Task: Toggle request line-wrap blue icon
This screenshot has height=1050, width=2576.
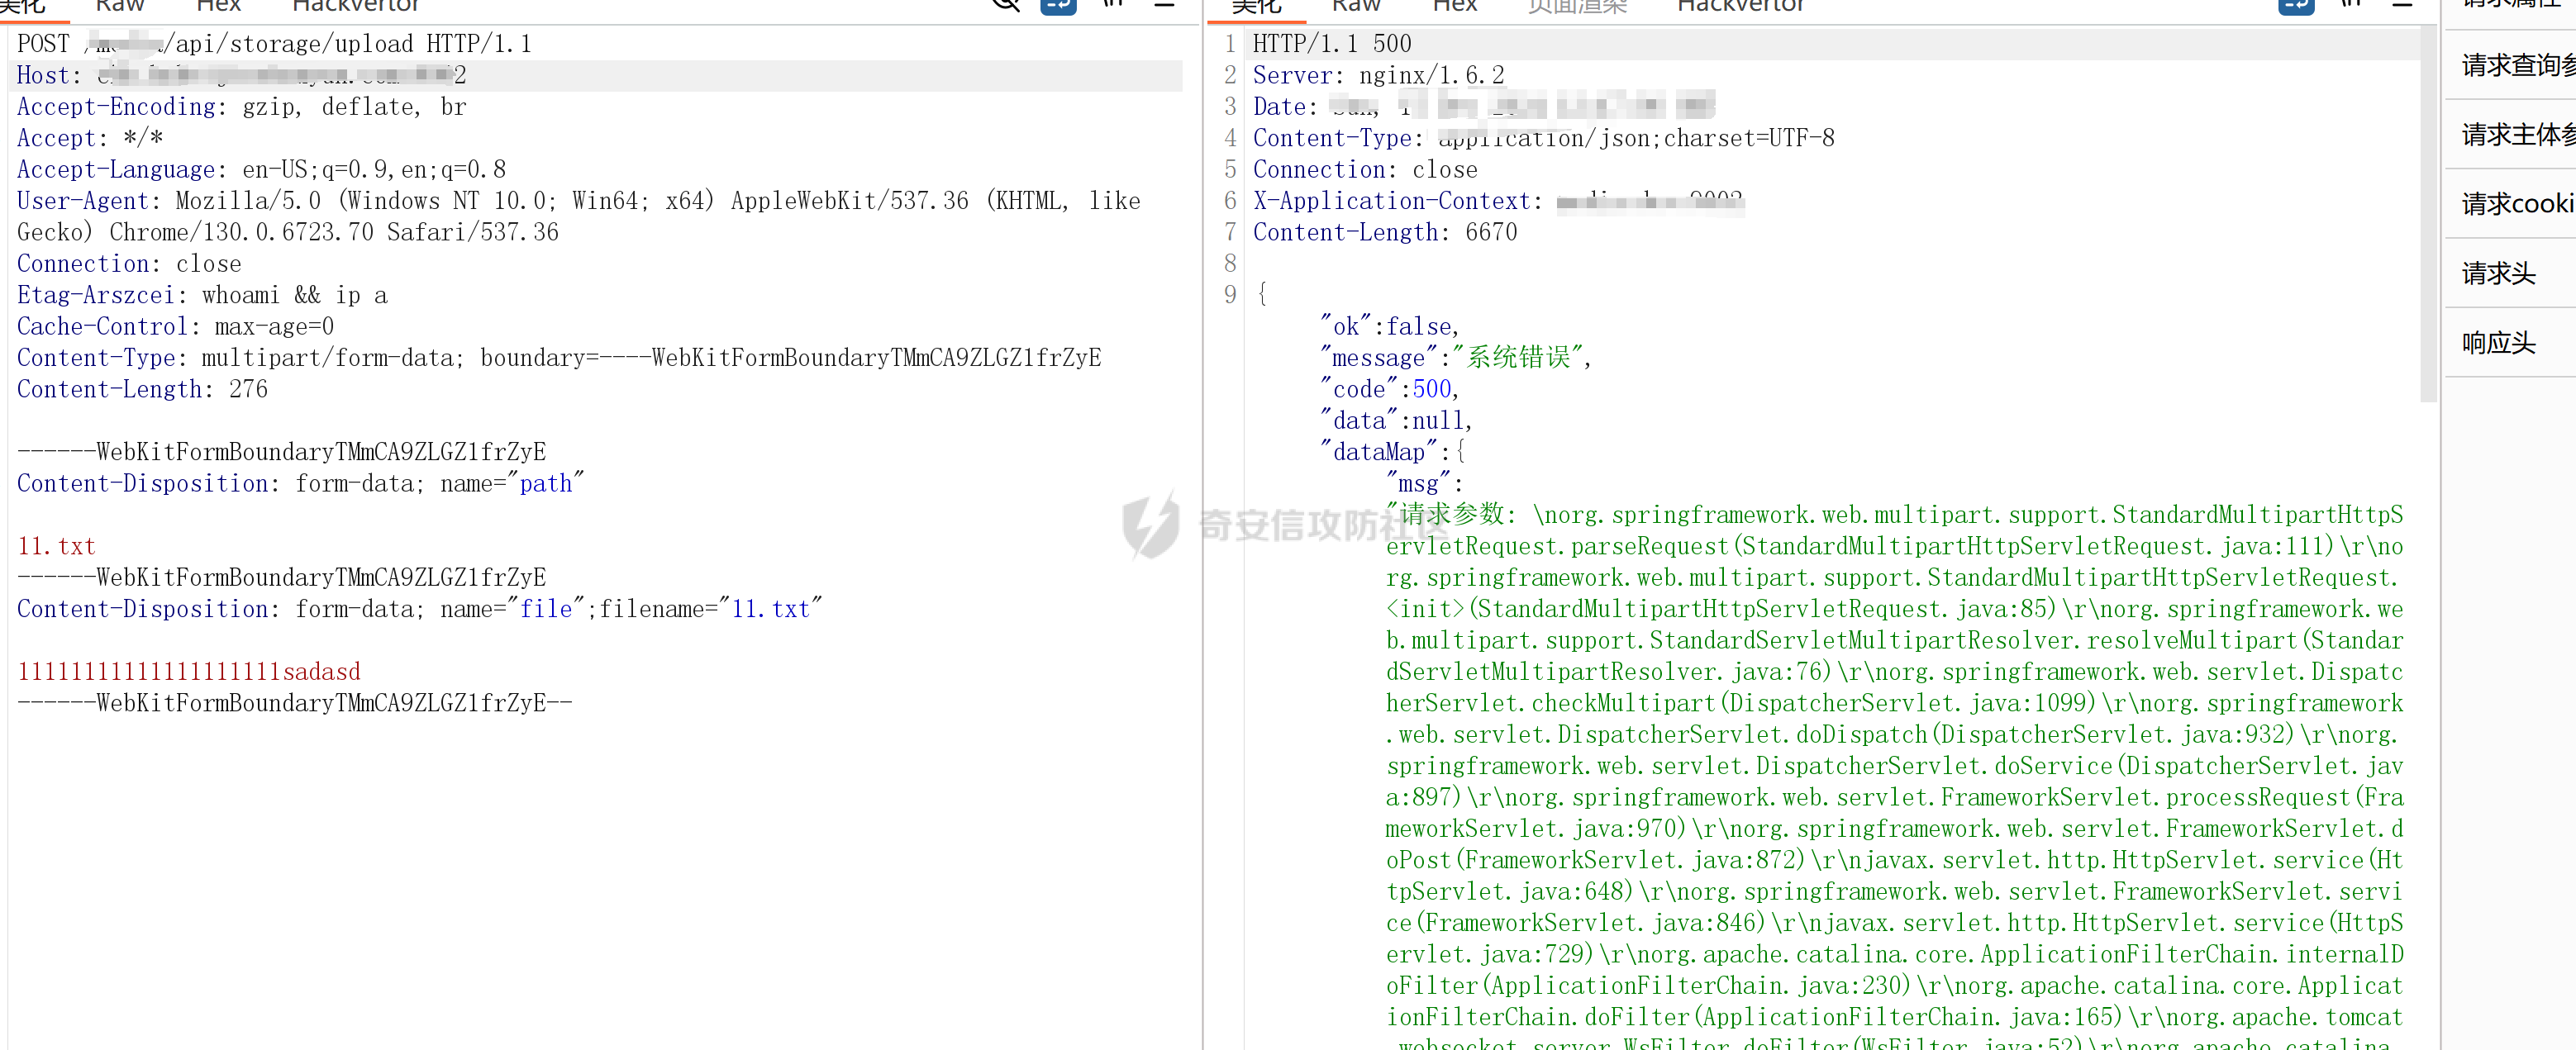Action: click(x=1058, y=5)
